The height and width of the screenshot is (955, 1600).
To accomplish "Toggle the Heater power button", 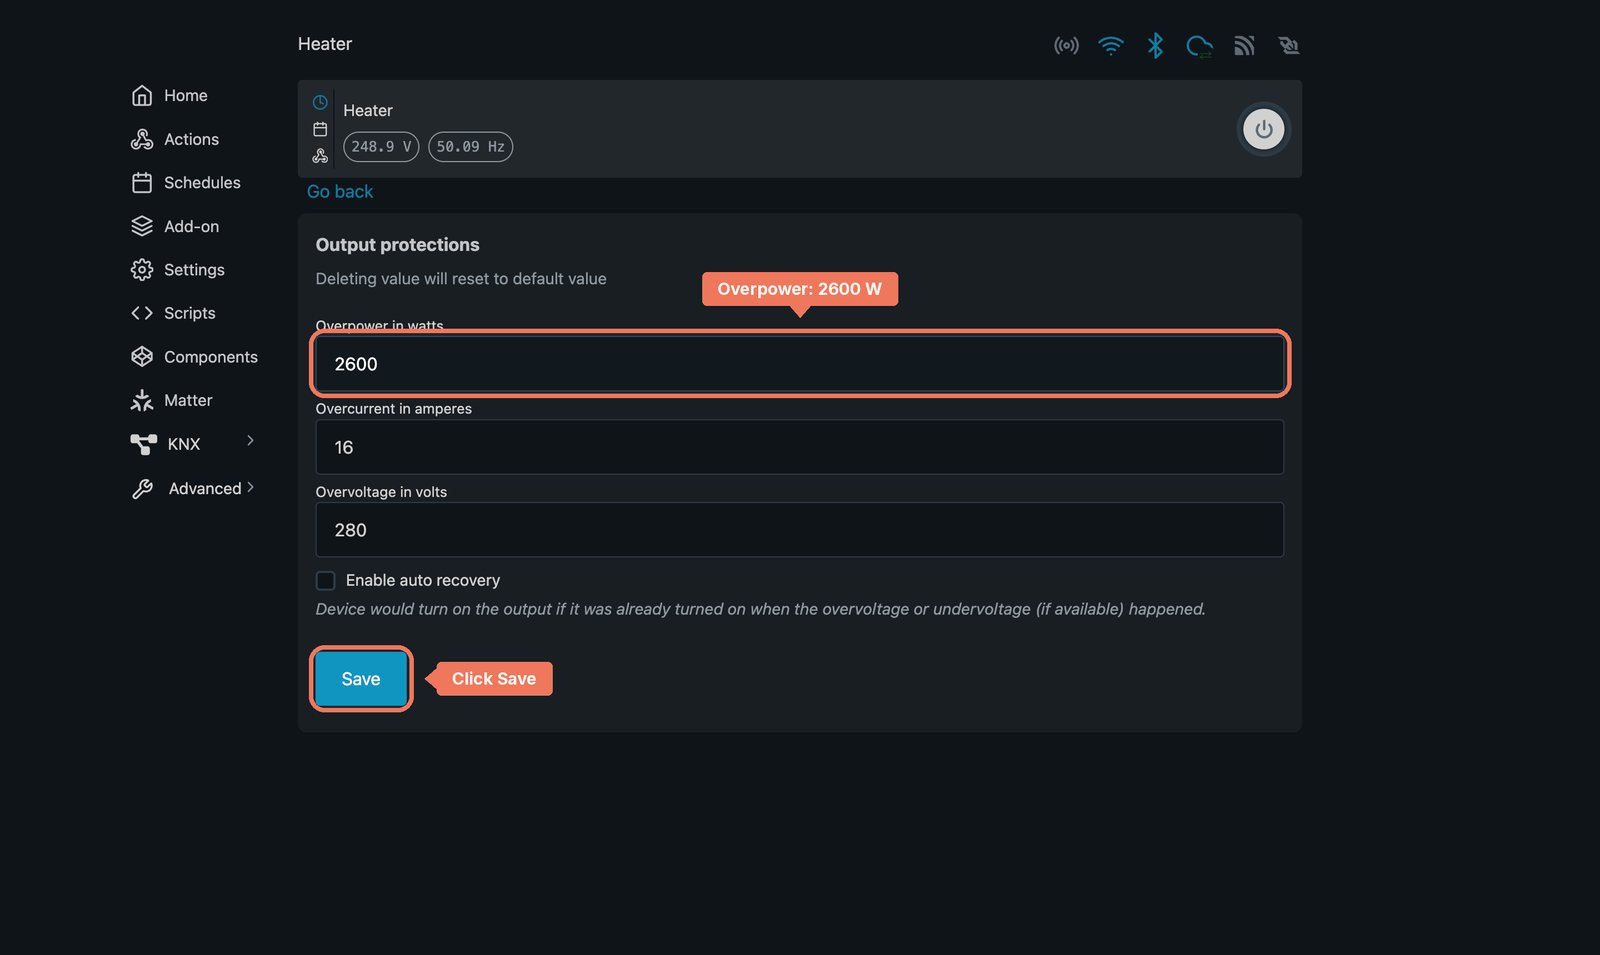I will 1263,129.
